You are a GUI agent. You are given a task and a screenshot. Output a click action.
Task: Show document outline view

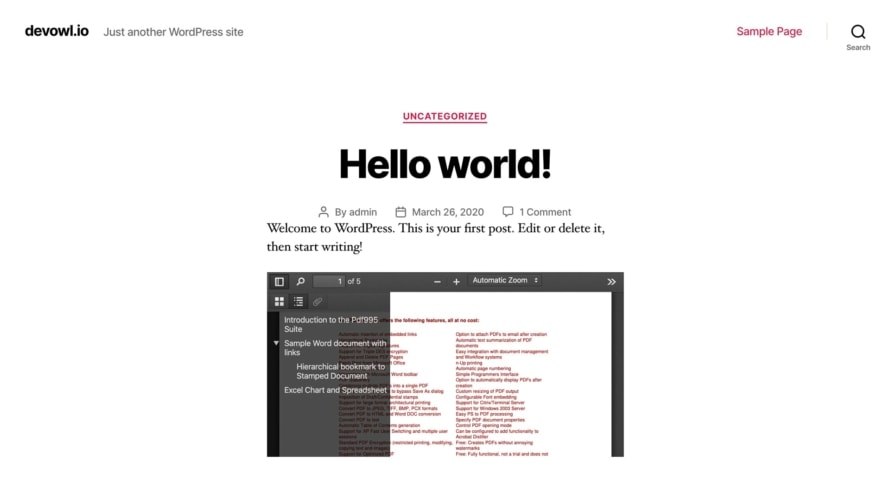(x=298, y=301)
